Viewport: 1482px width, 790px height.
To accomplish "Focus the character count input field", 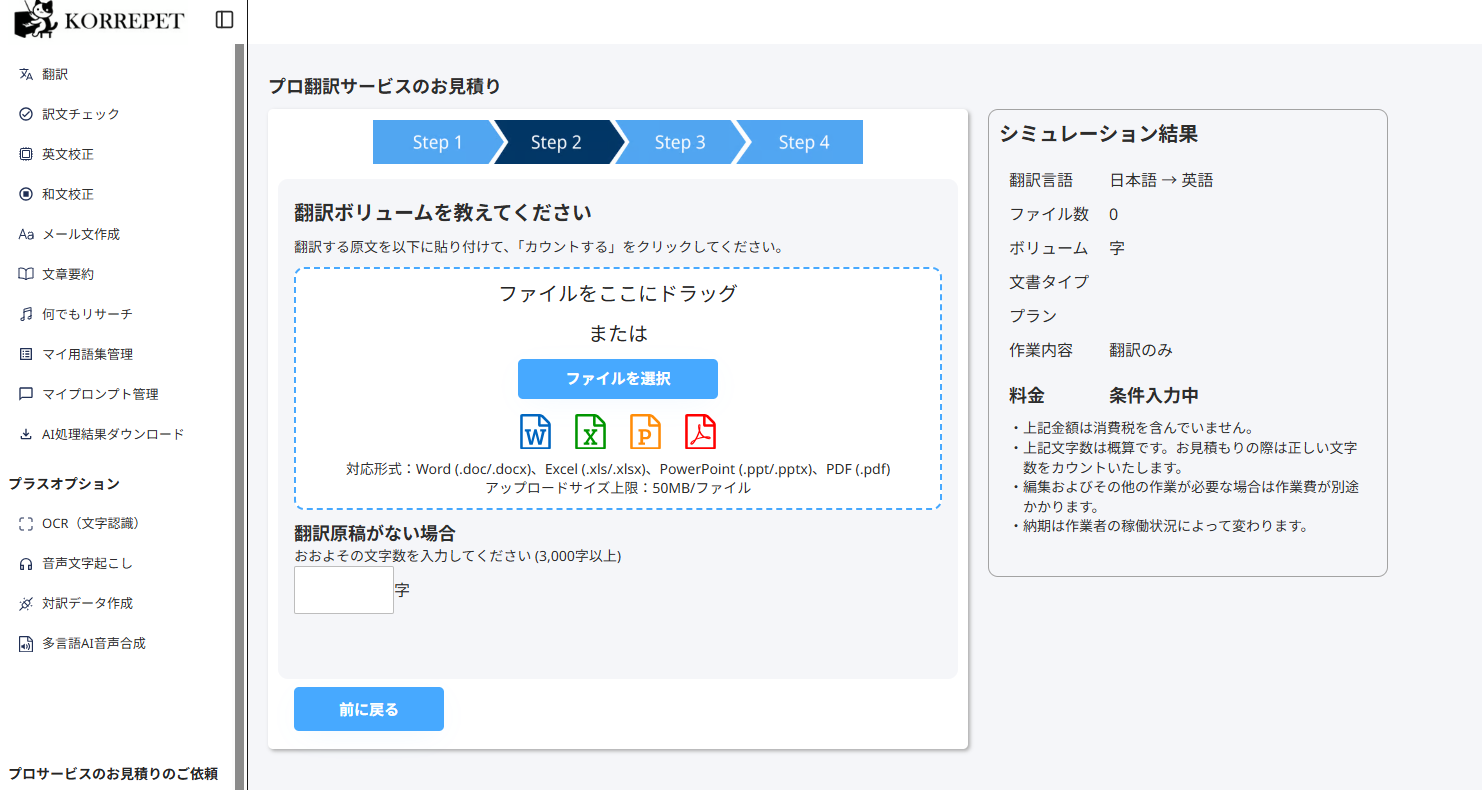I will (344, 590).
